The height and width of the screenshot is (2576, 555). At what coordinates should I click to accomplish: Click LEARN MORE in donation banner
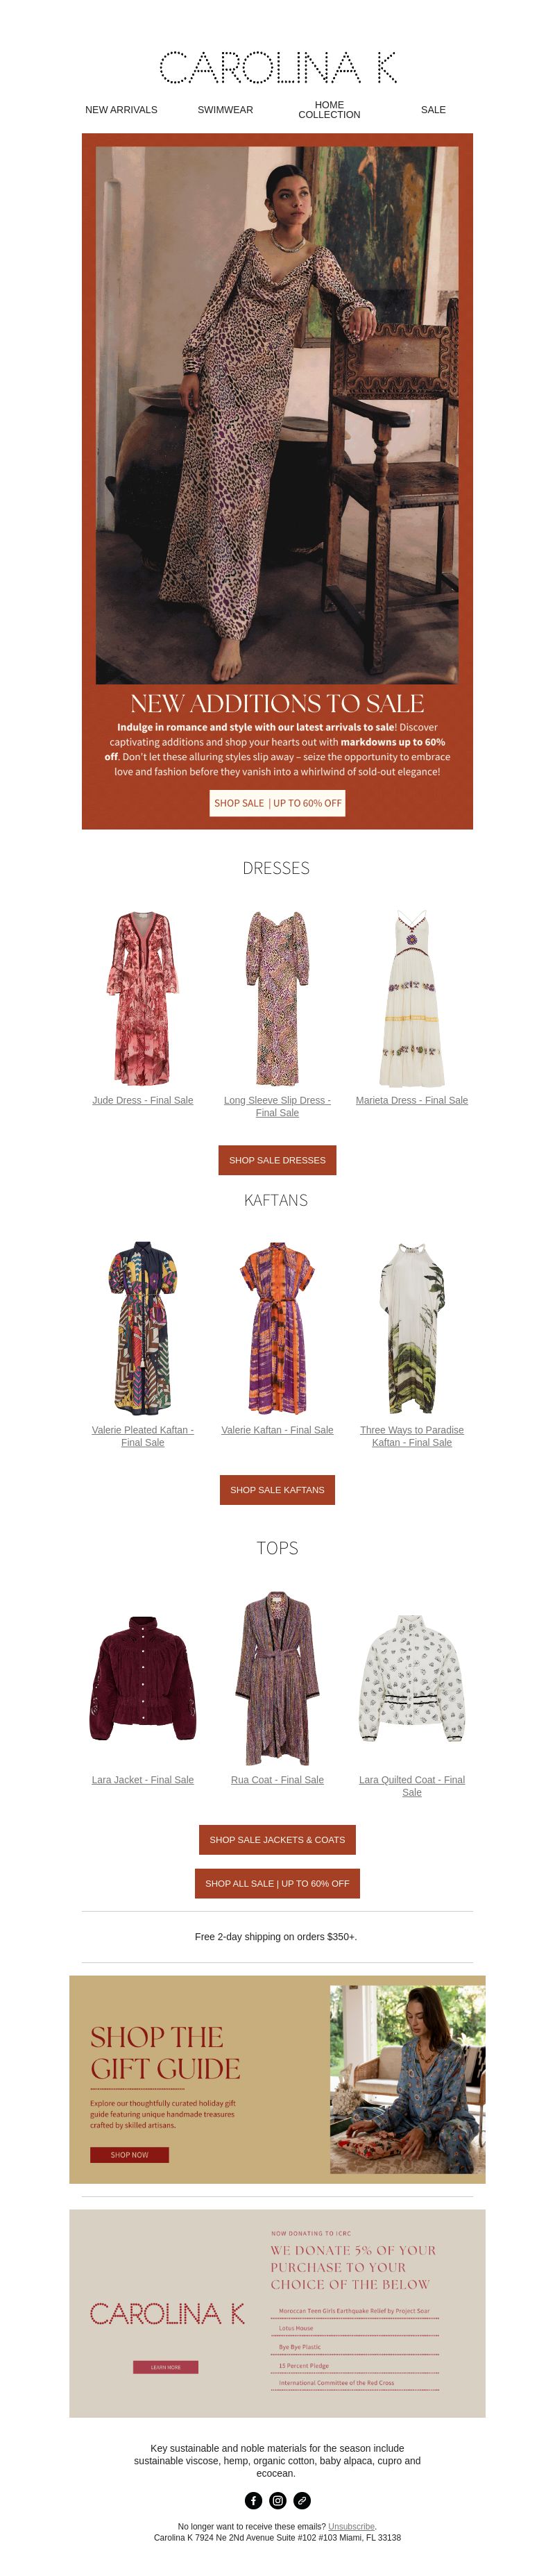(x=166, y=2367)
